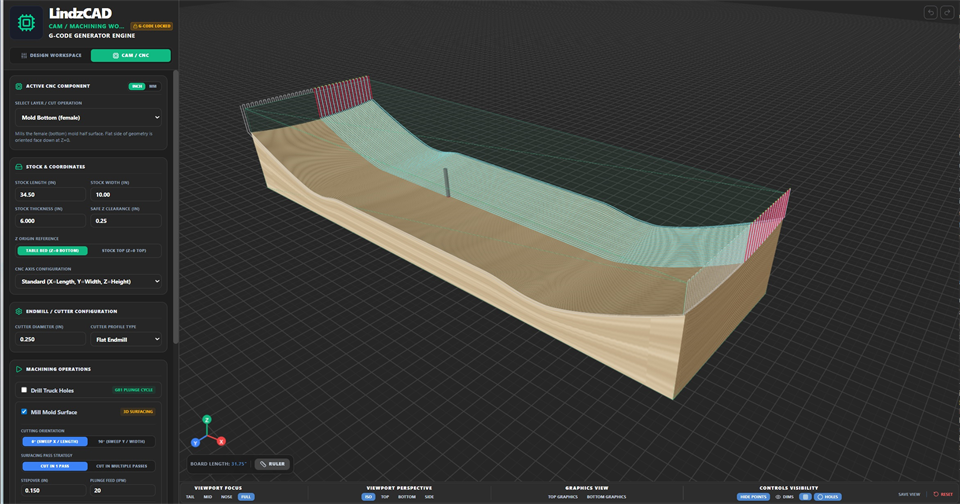Click the 3D Surfacing tag
Viewport: 960px width, 504px height.
point(138,412)
